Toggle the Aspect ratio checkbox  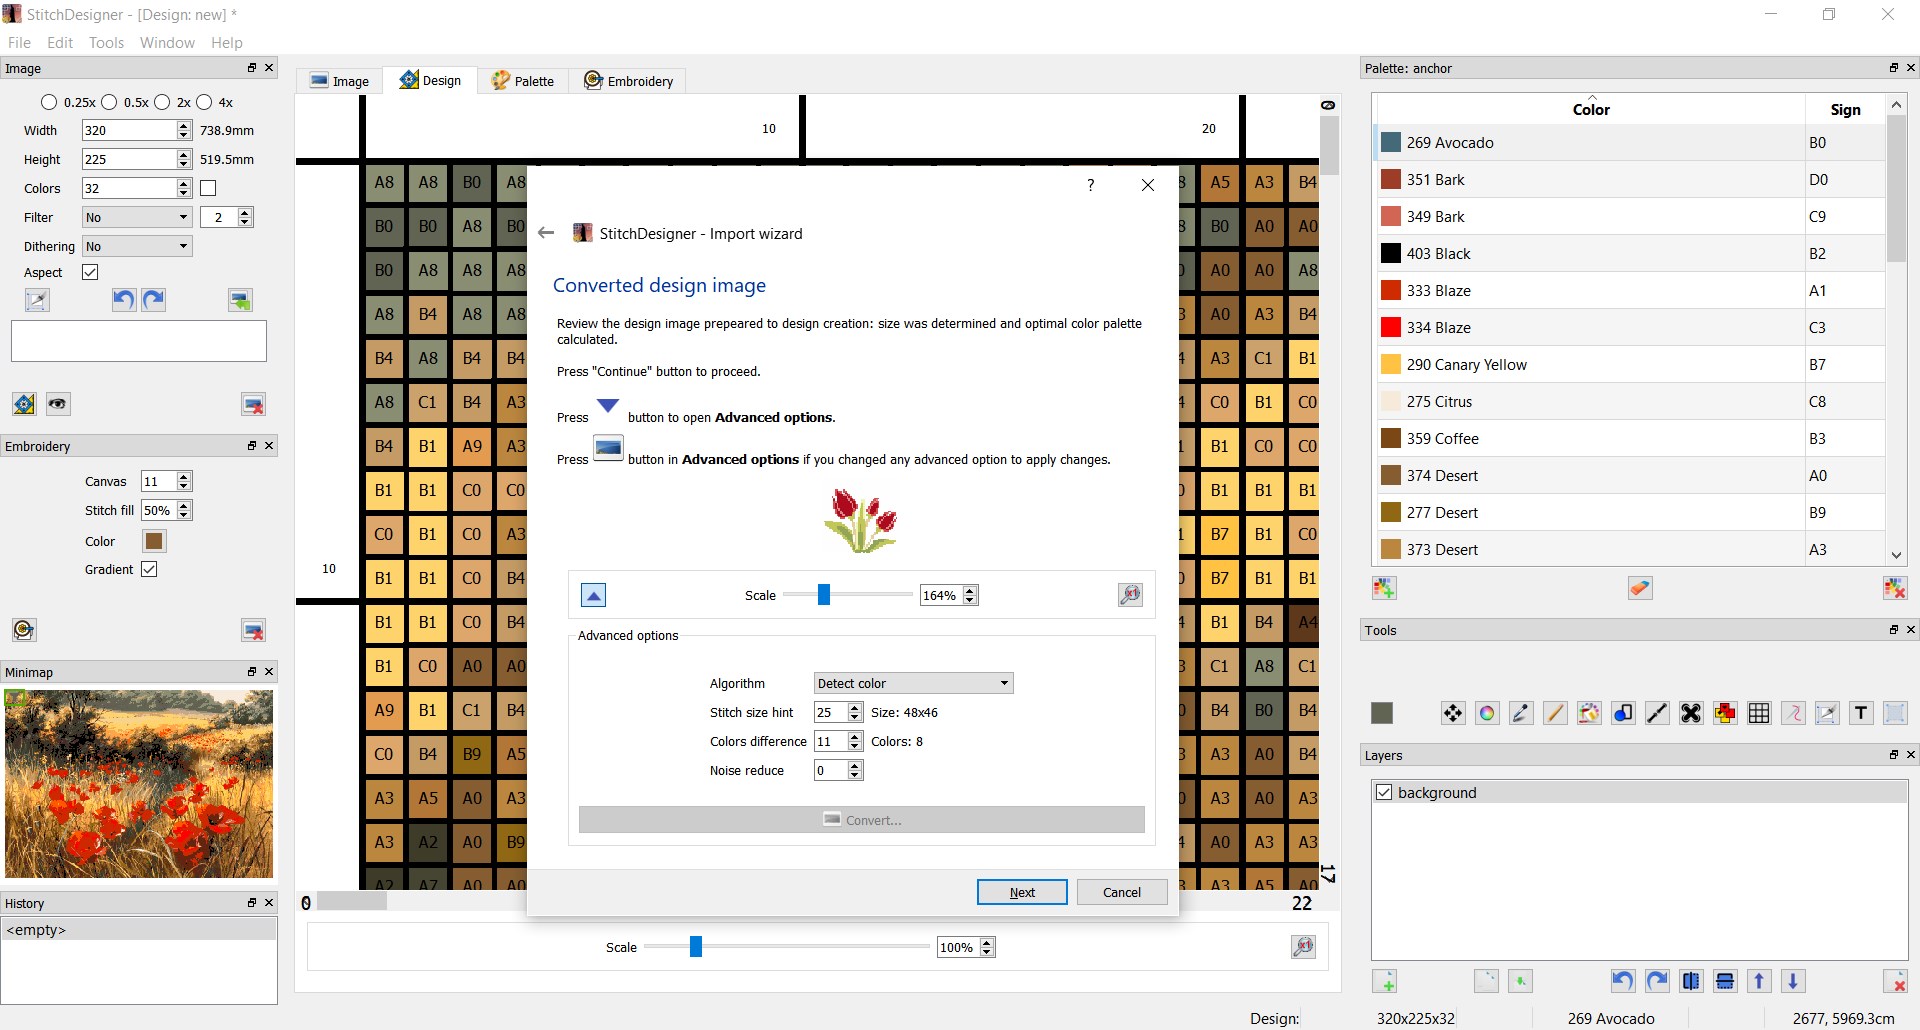[x=89, y=272]
